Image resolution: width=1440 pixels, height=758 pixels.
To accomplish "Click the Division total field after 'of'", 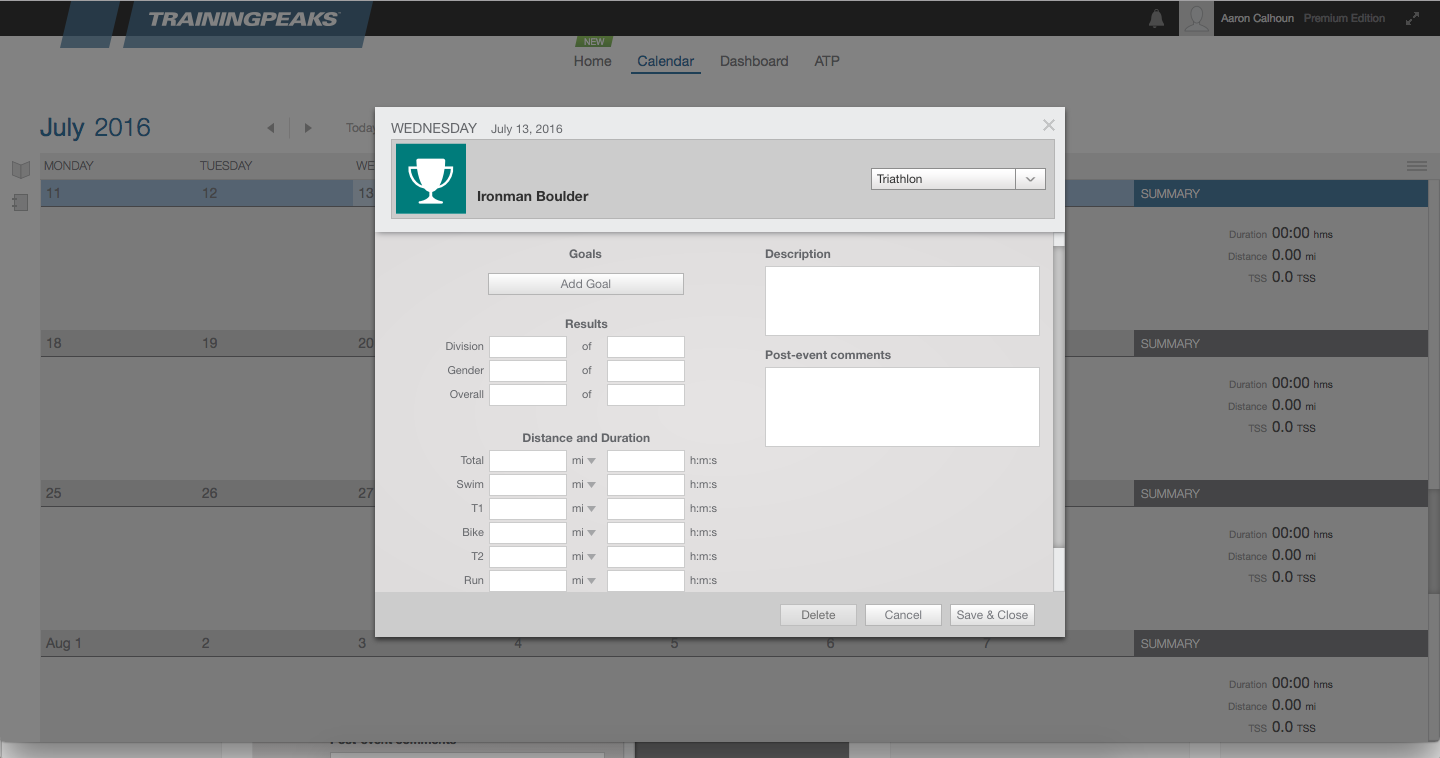I will 646,347.
